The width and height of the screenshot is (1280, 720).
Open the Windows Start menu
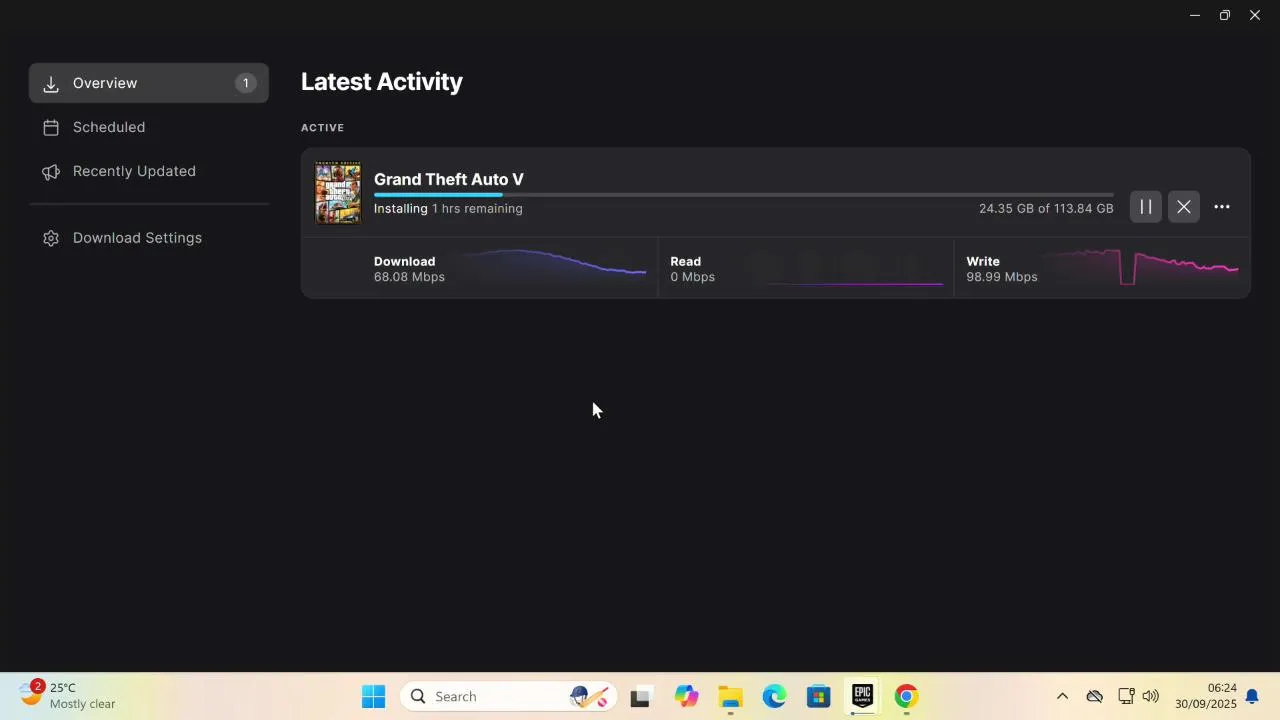(373, 697)
